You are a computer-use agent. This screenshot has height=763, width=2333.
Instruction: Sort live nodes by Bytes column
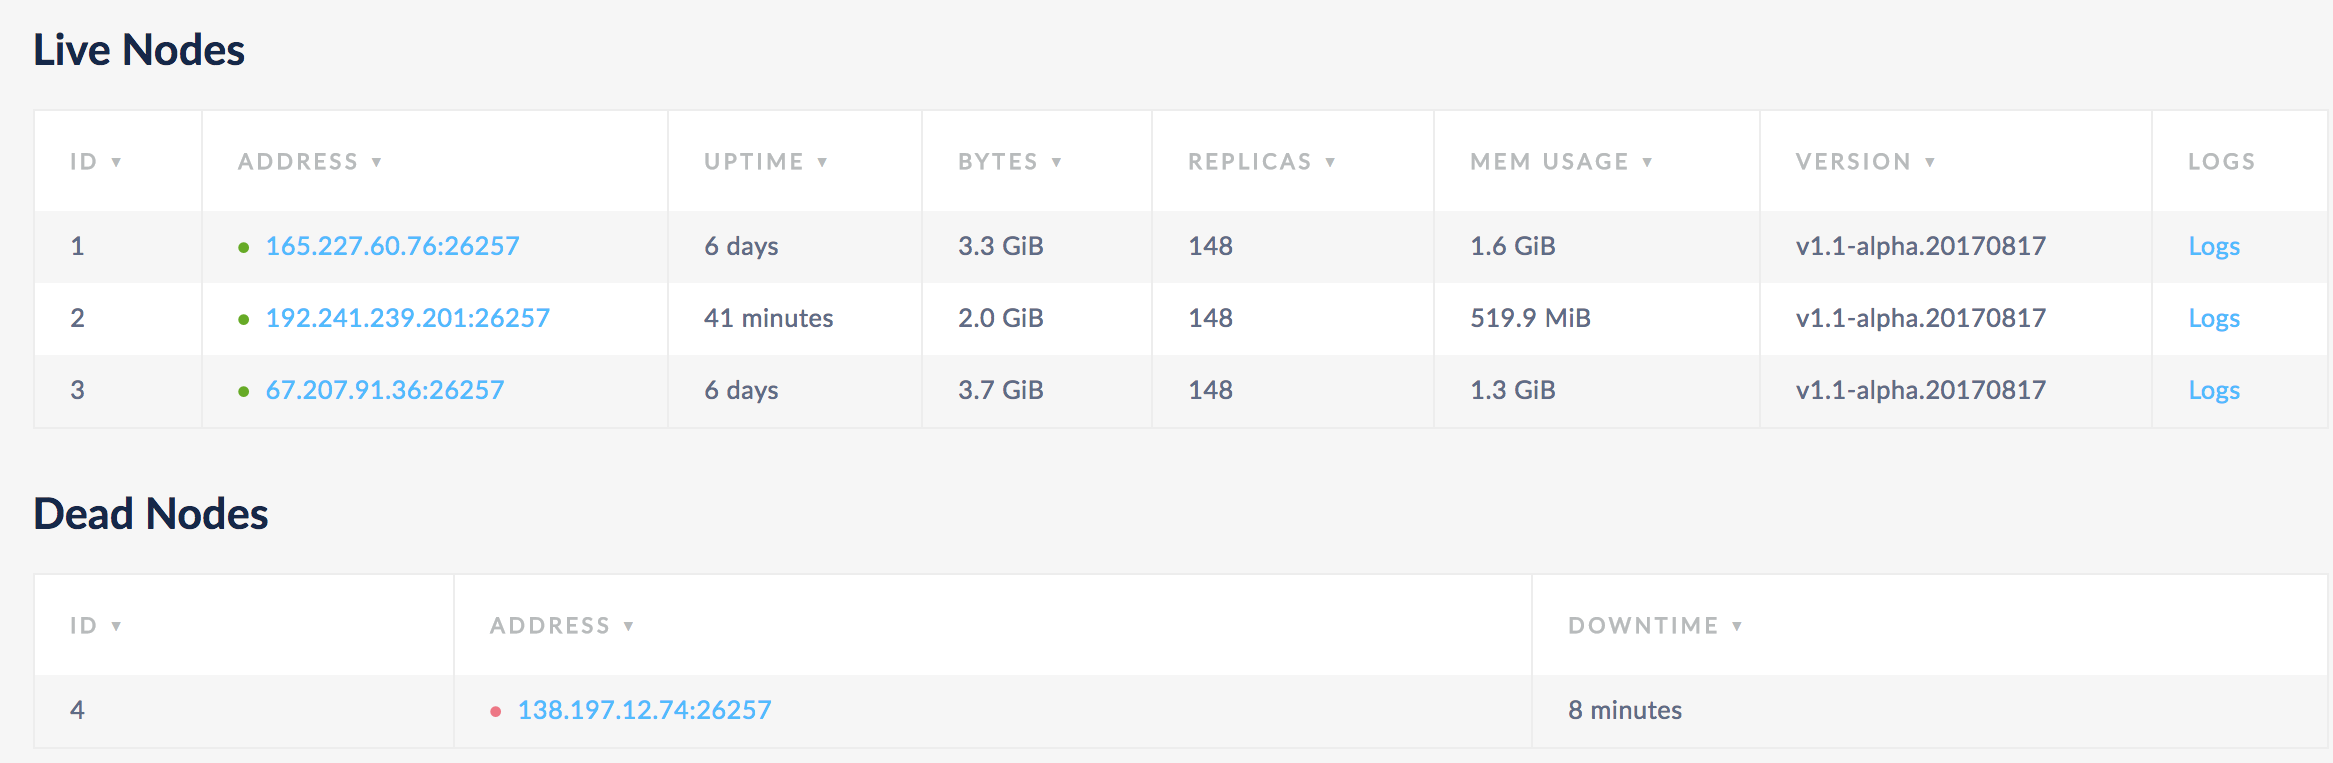click(x=1008, y=162)
